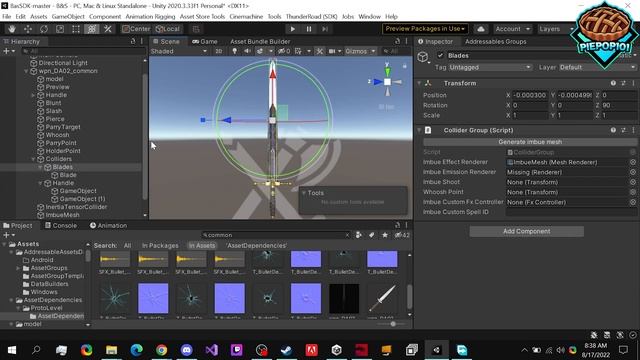The width and height of the screenshot is (640, 360).
Task: Select the ImbueMesh object in Hierarchy
Action: tap(62, 215)
